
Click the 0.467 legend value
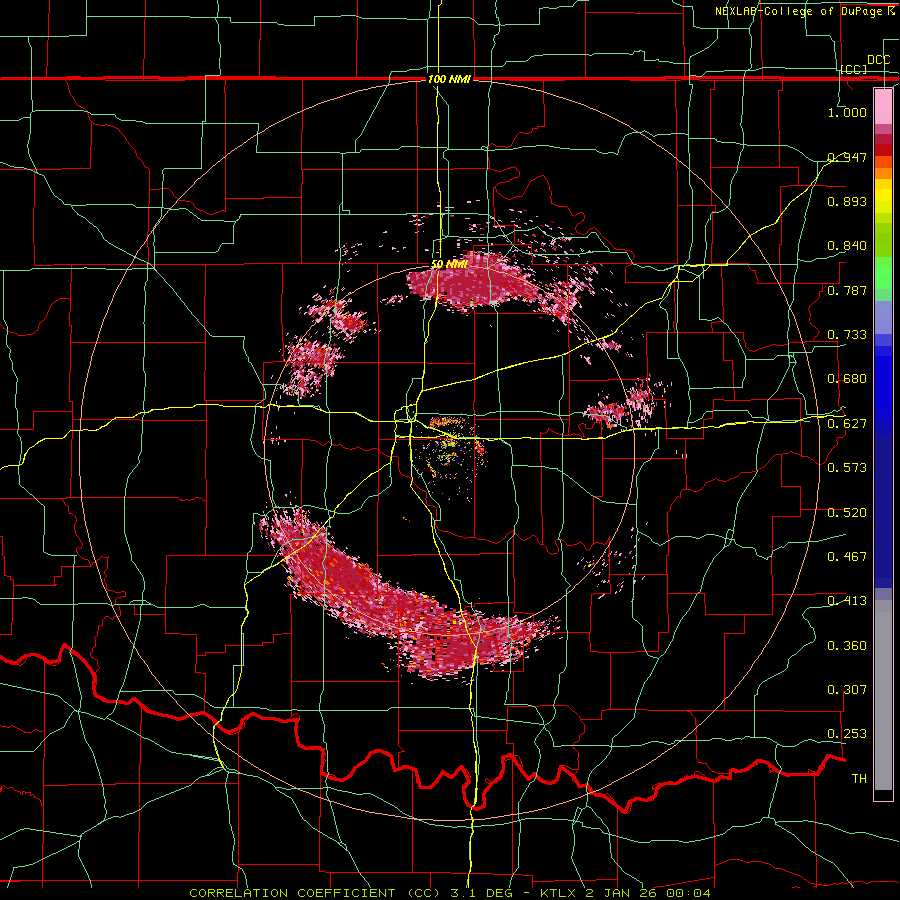[847, 557]
